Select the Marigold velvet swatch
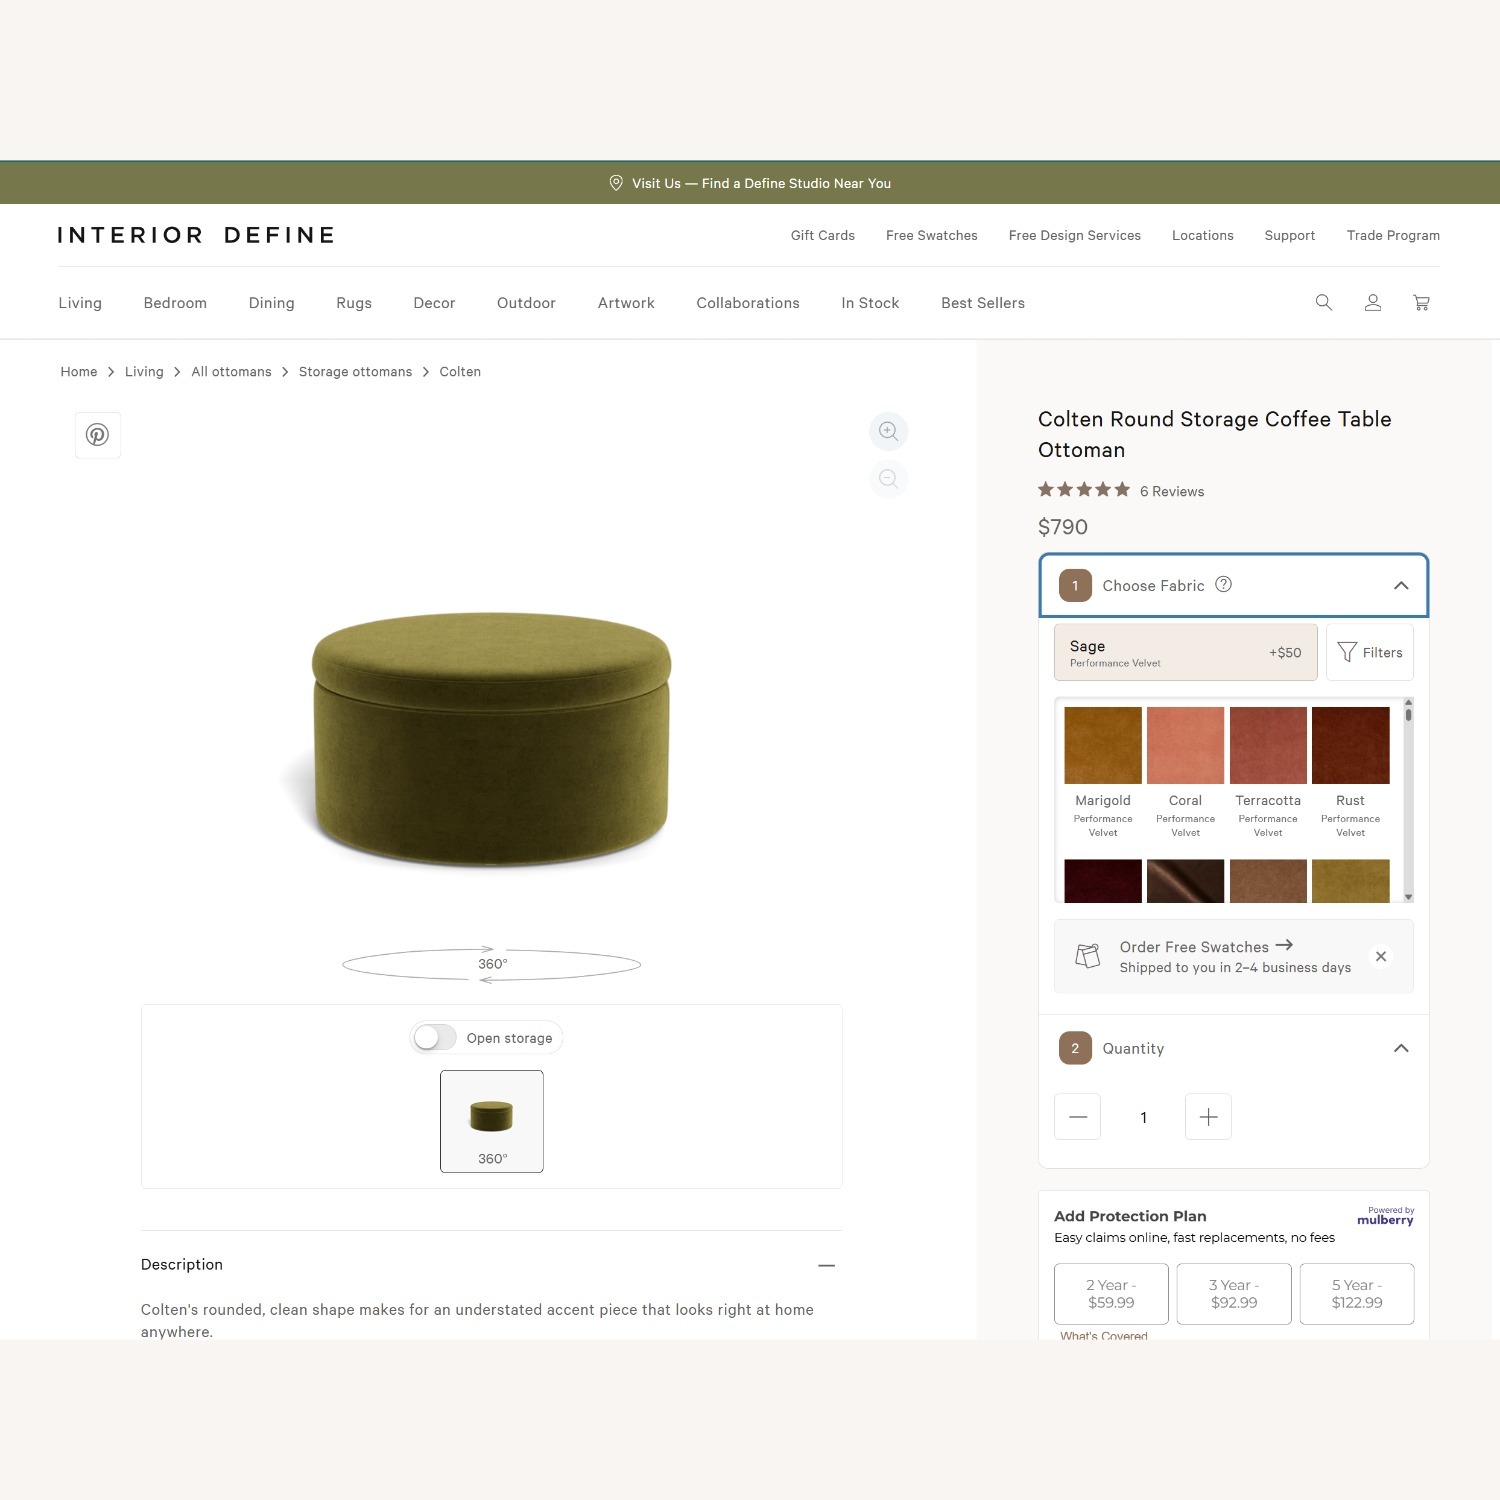 tap(1102, 745)
